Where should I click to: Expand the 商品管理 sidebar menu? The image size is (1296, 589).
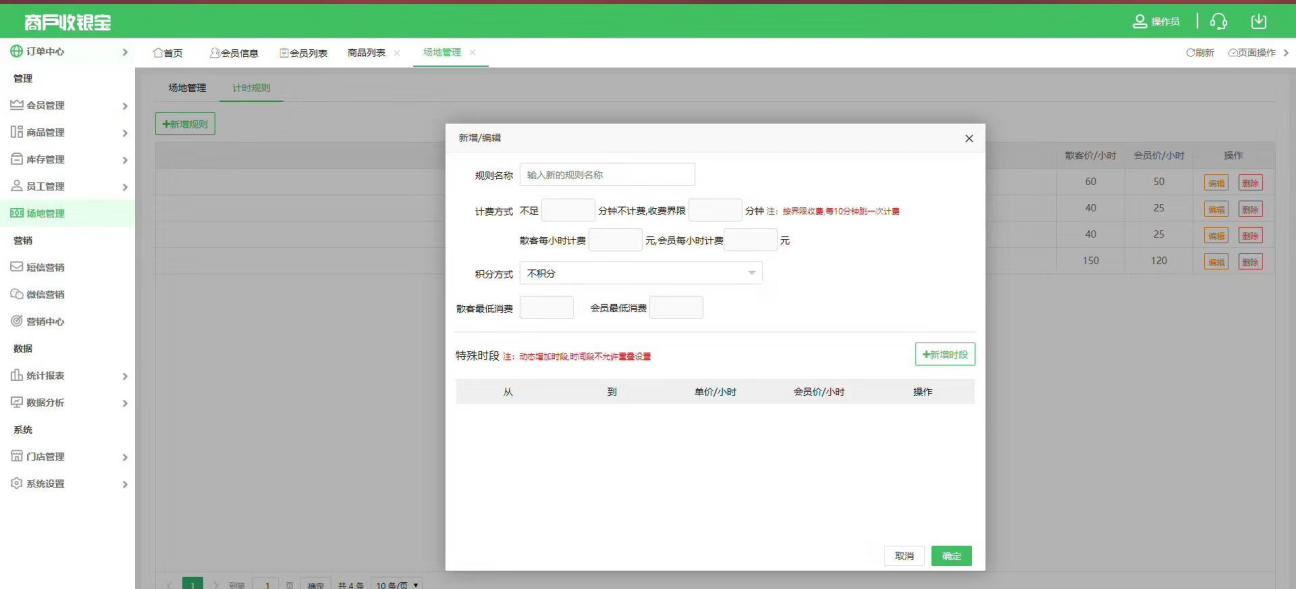click(67, 132)
